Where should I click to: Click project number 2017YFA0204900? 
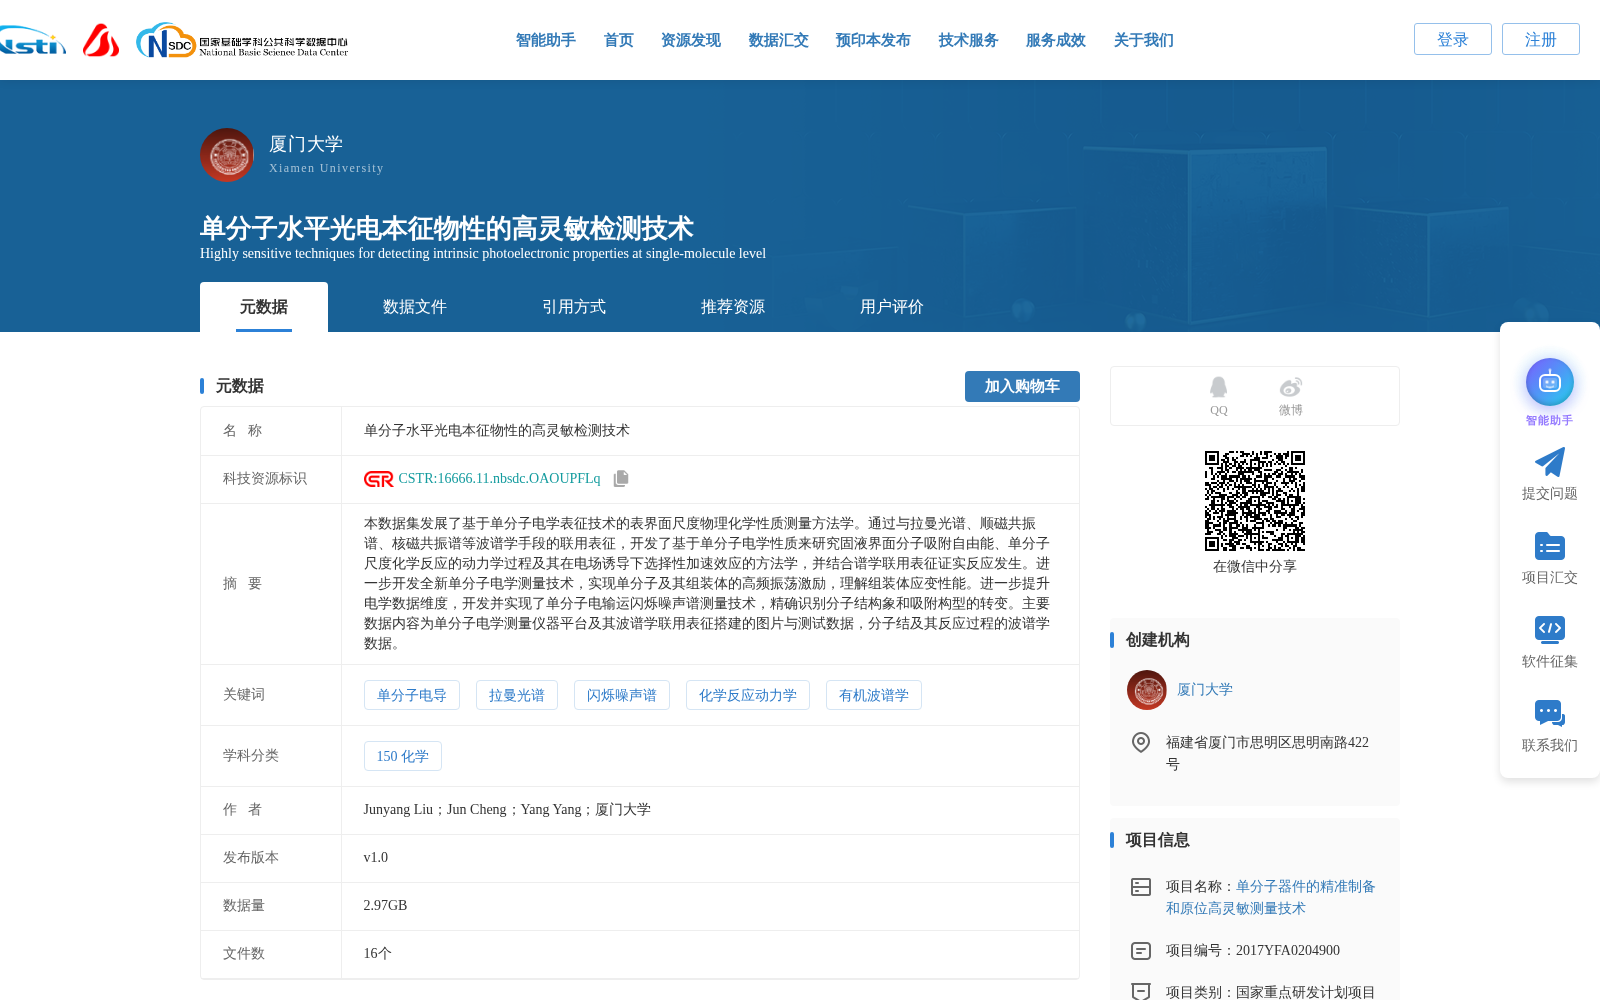coord(1288,951)
